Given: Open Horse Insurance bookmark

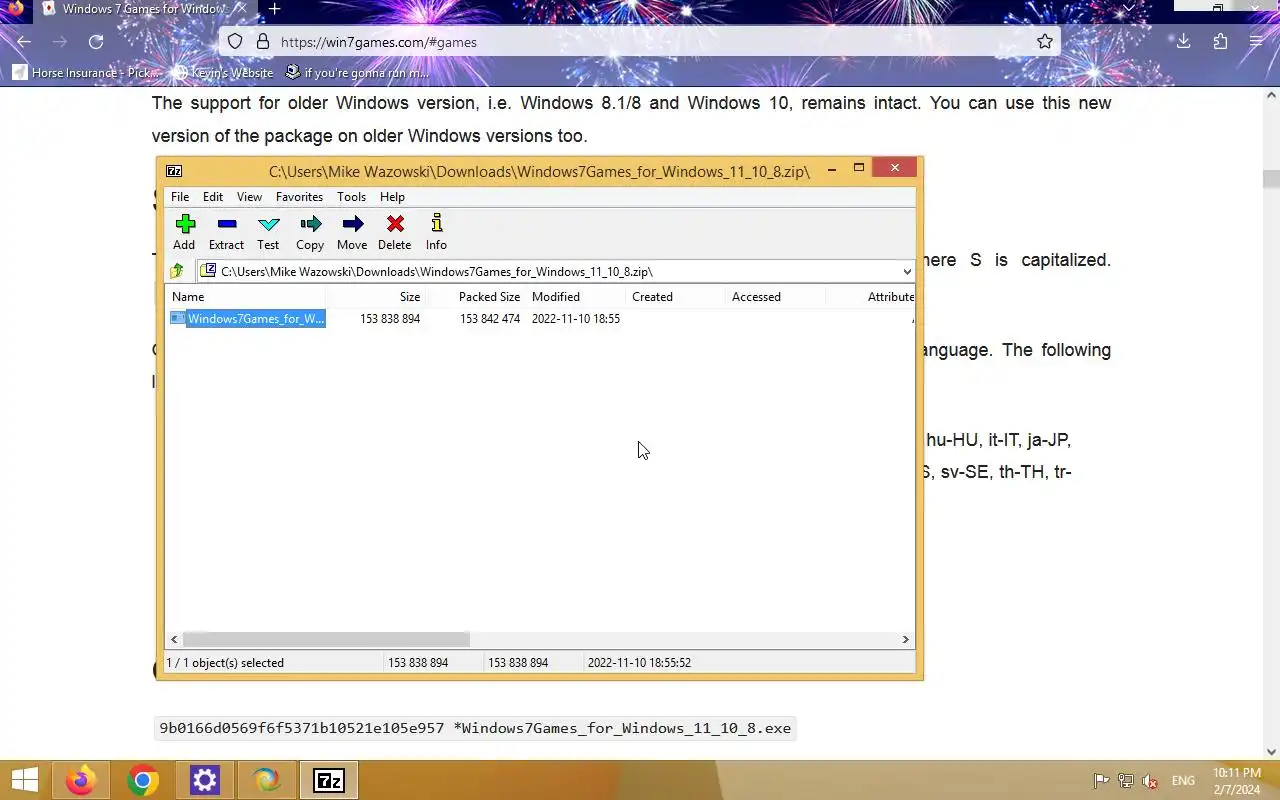Looking at the screenshot, I should click(x=86, y=73).
